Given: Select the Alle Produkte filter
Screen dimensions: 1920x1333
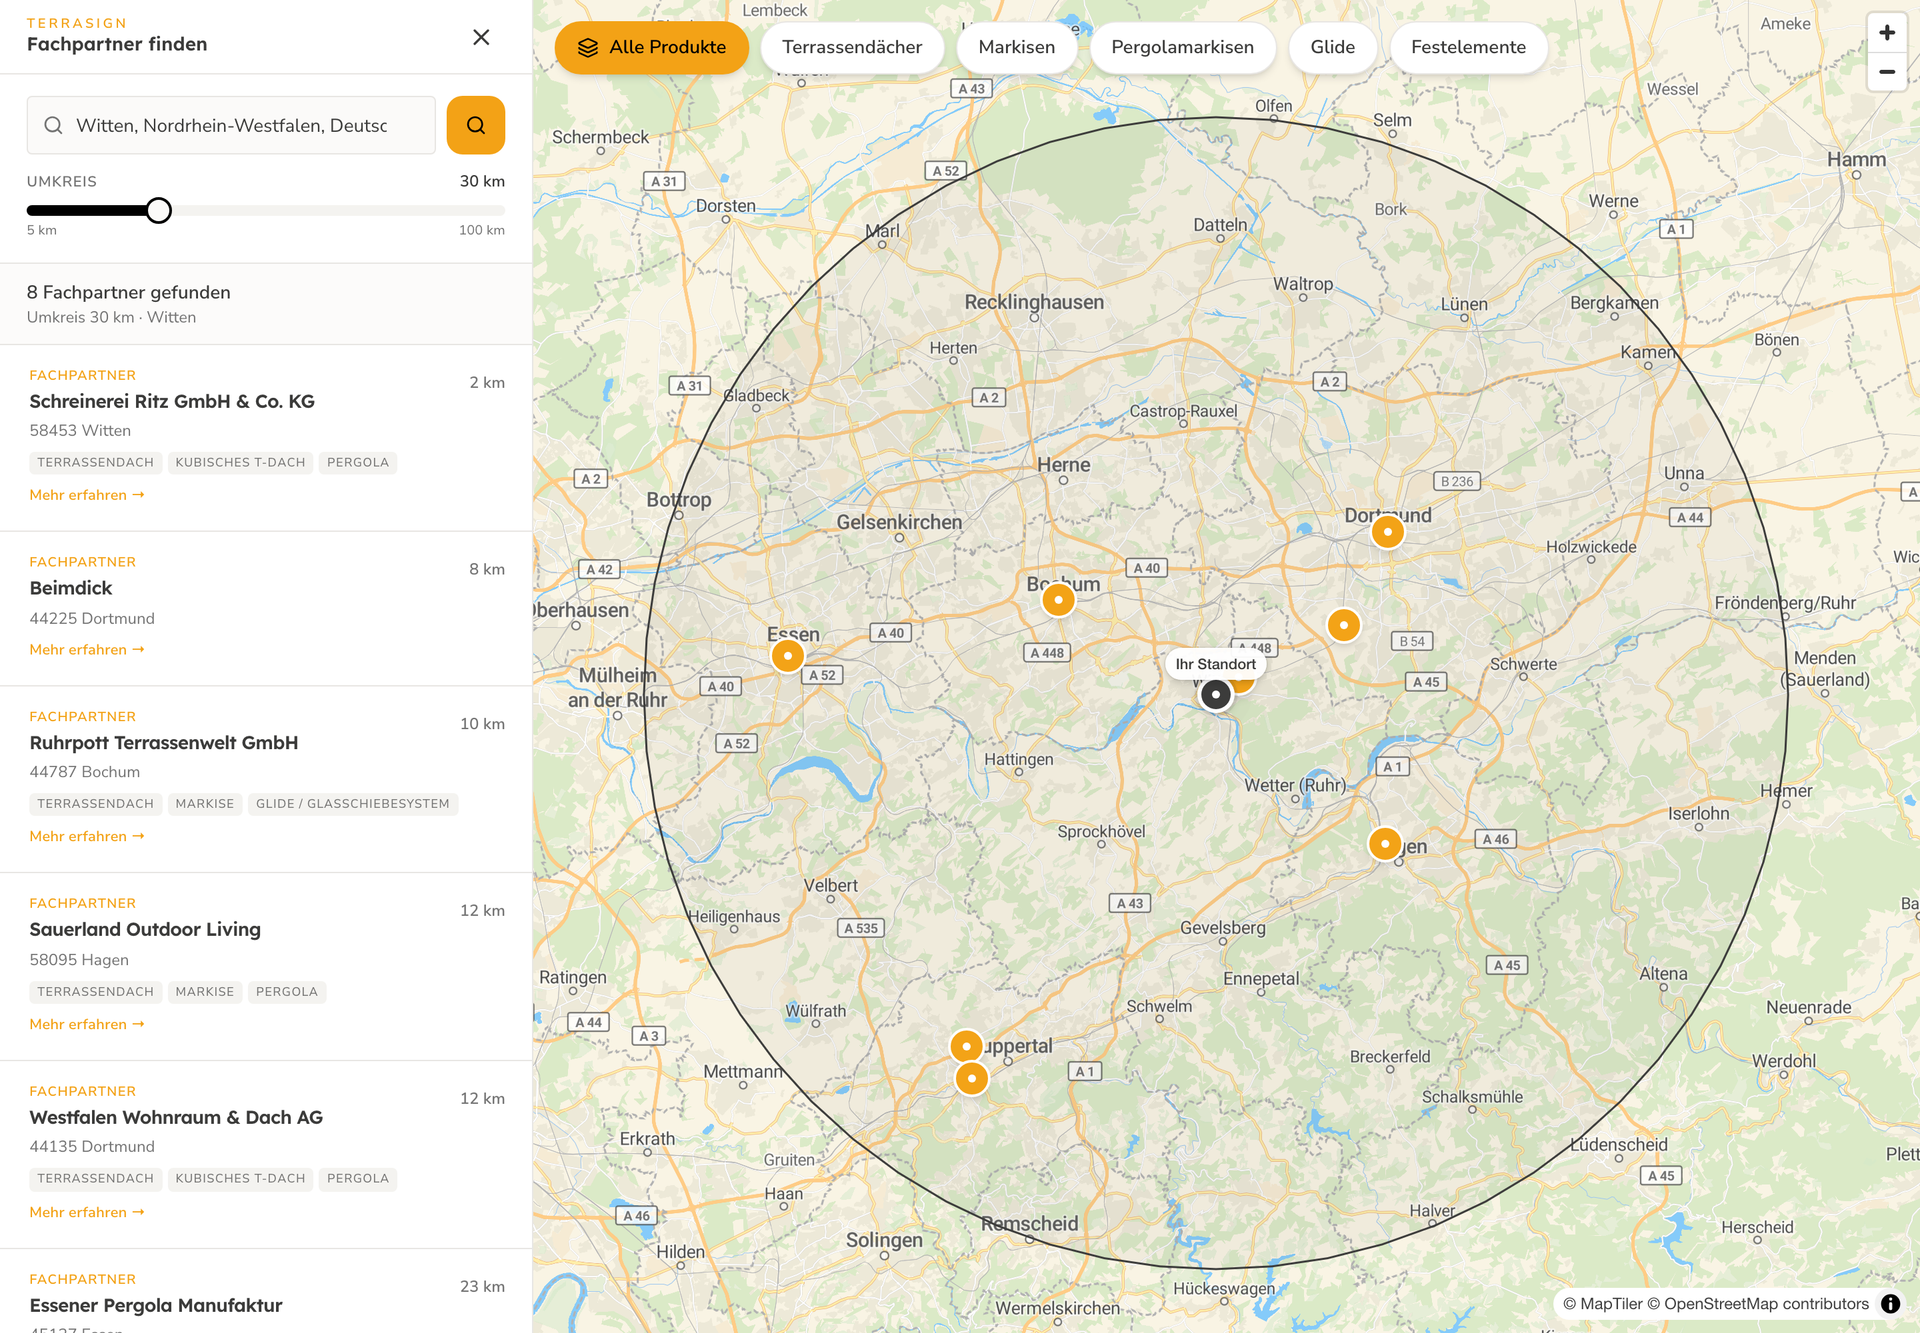Looking at the screenshot, I should (x=652, y=47).
